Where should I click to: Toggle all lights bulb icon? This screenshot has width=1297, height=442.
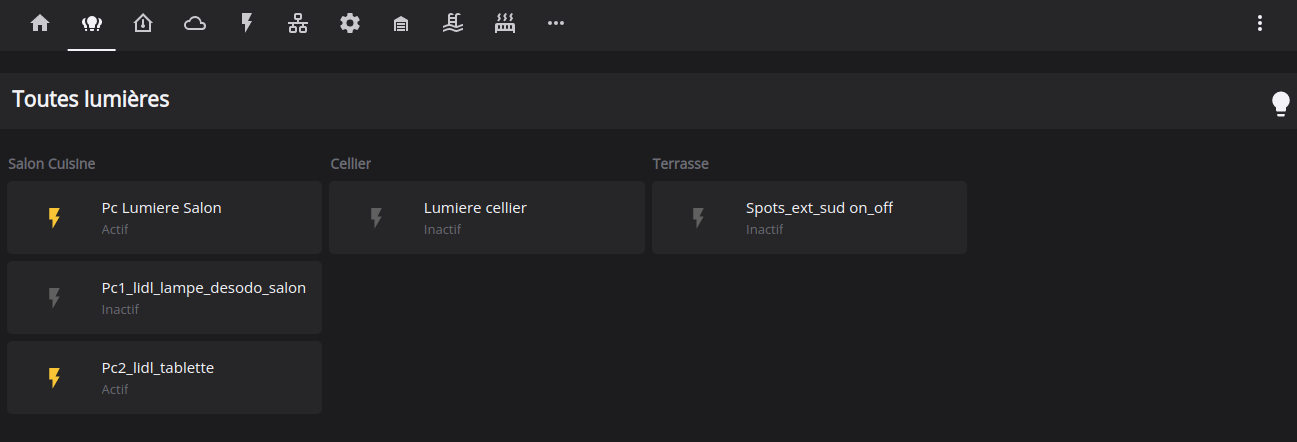pos(1281,104)
